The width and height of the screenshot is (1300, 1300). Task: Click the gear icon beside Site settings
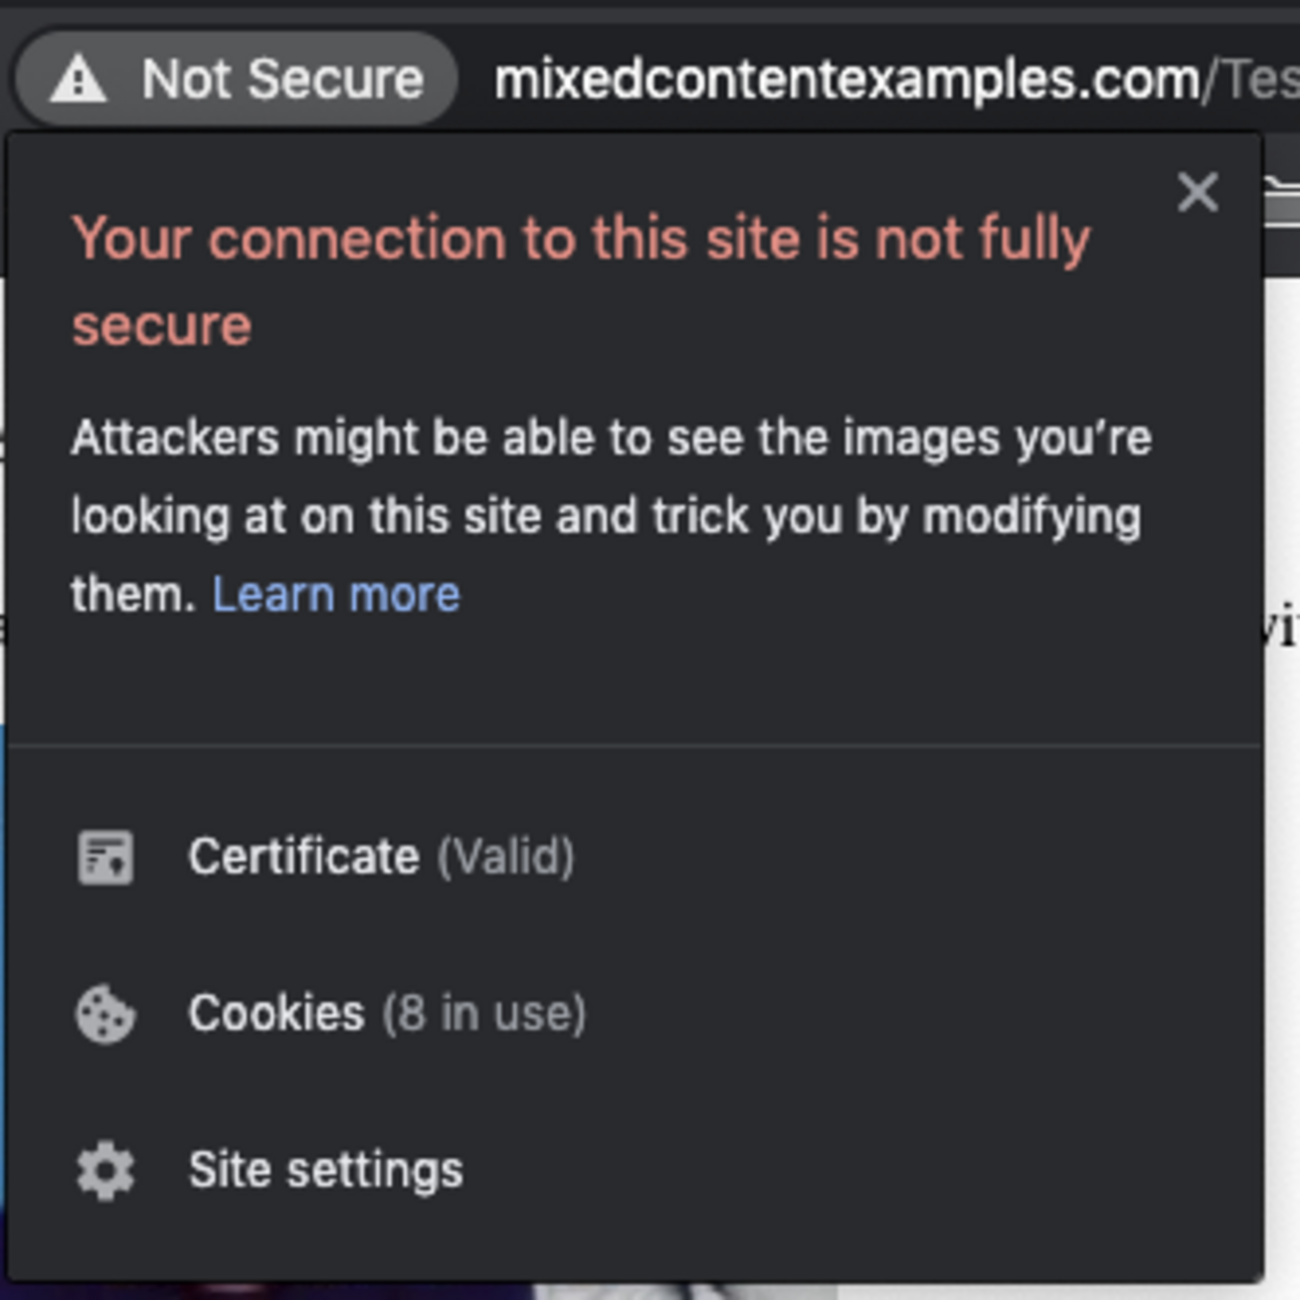pyautogui.click(x=105, y=1171)
